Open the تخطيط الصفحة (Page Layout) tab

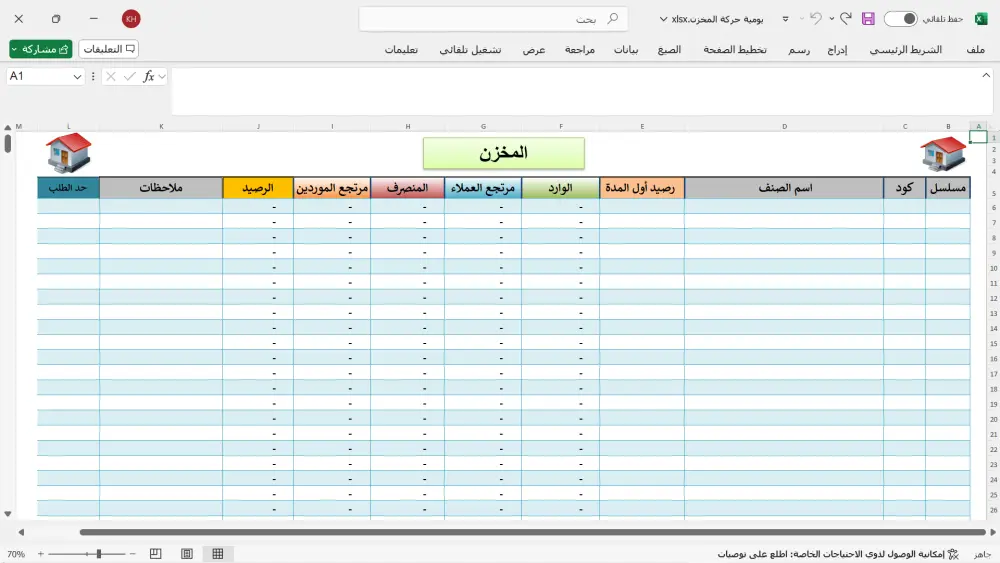click(x=735, y=50)
